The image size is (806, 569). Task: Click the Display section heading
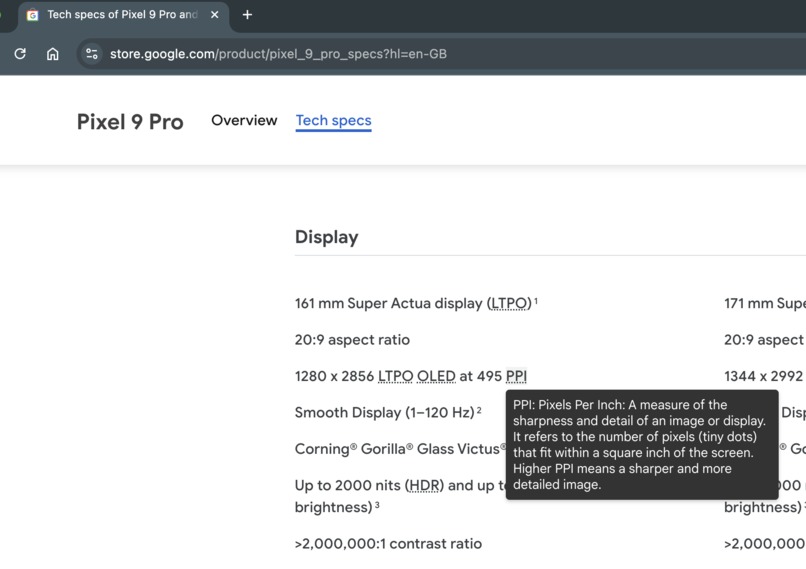click(x=326, y=237)
